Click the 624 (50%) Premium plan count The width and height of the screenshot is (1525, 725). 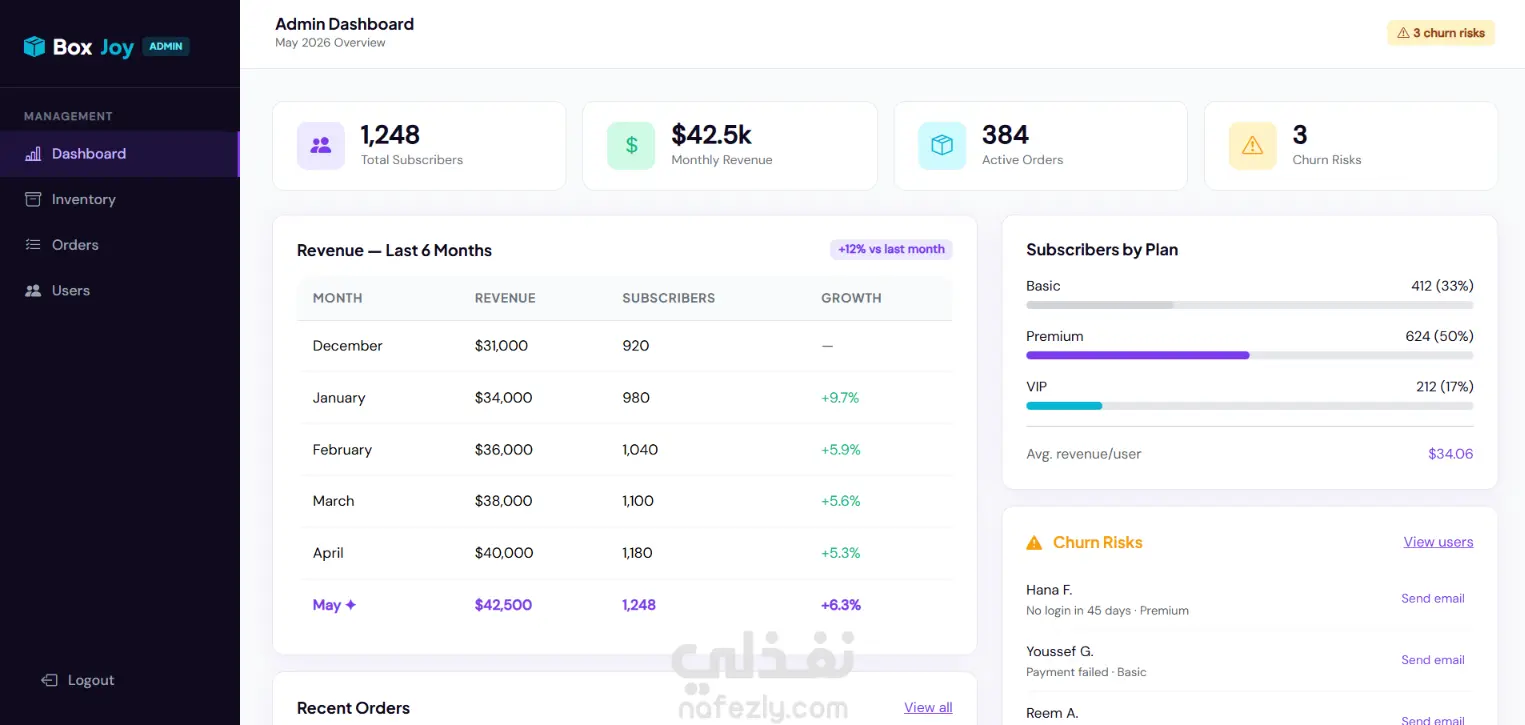[1439, 336]
